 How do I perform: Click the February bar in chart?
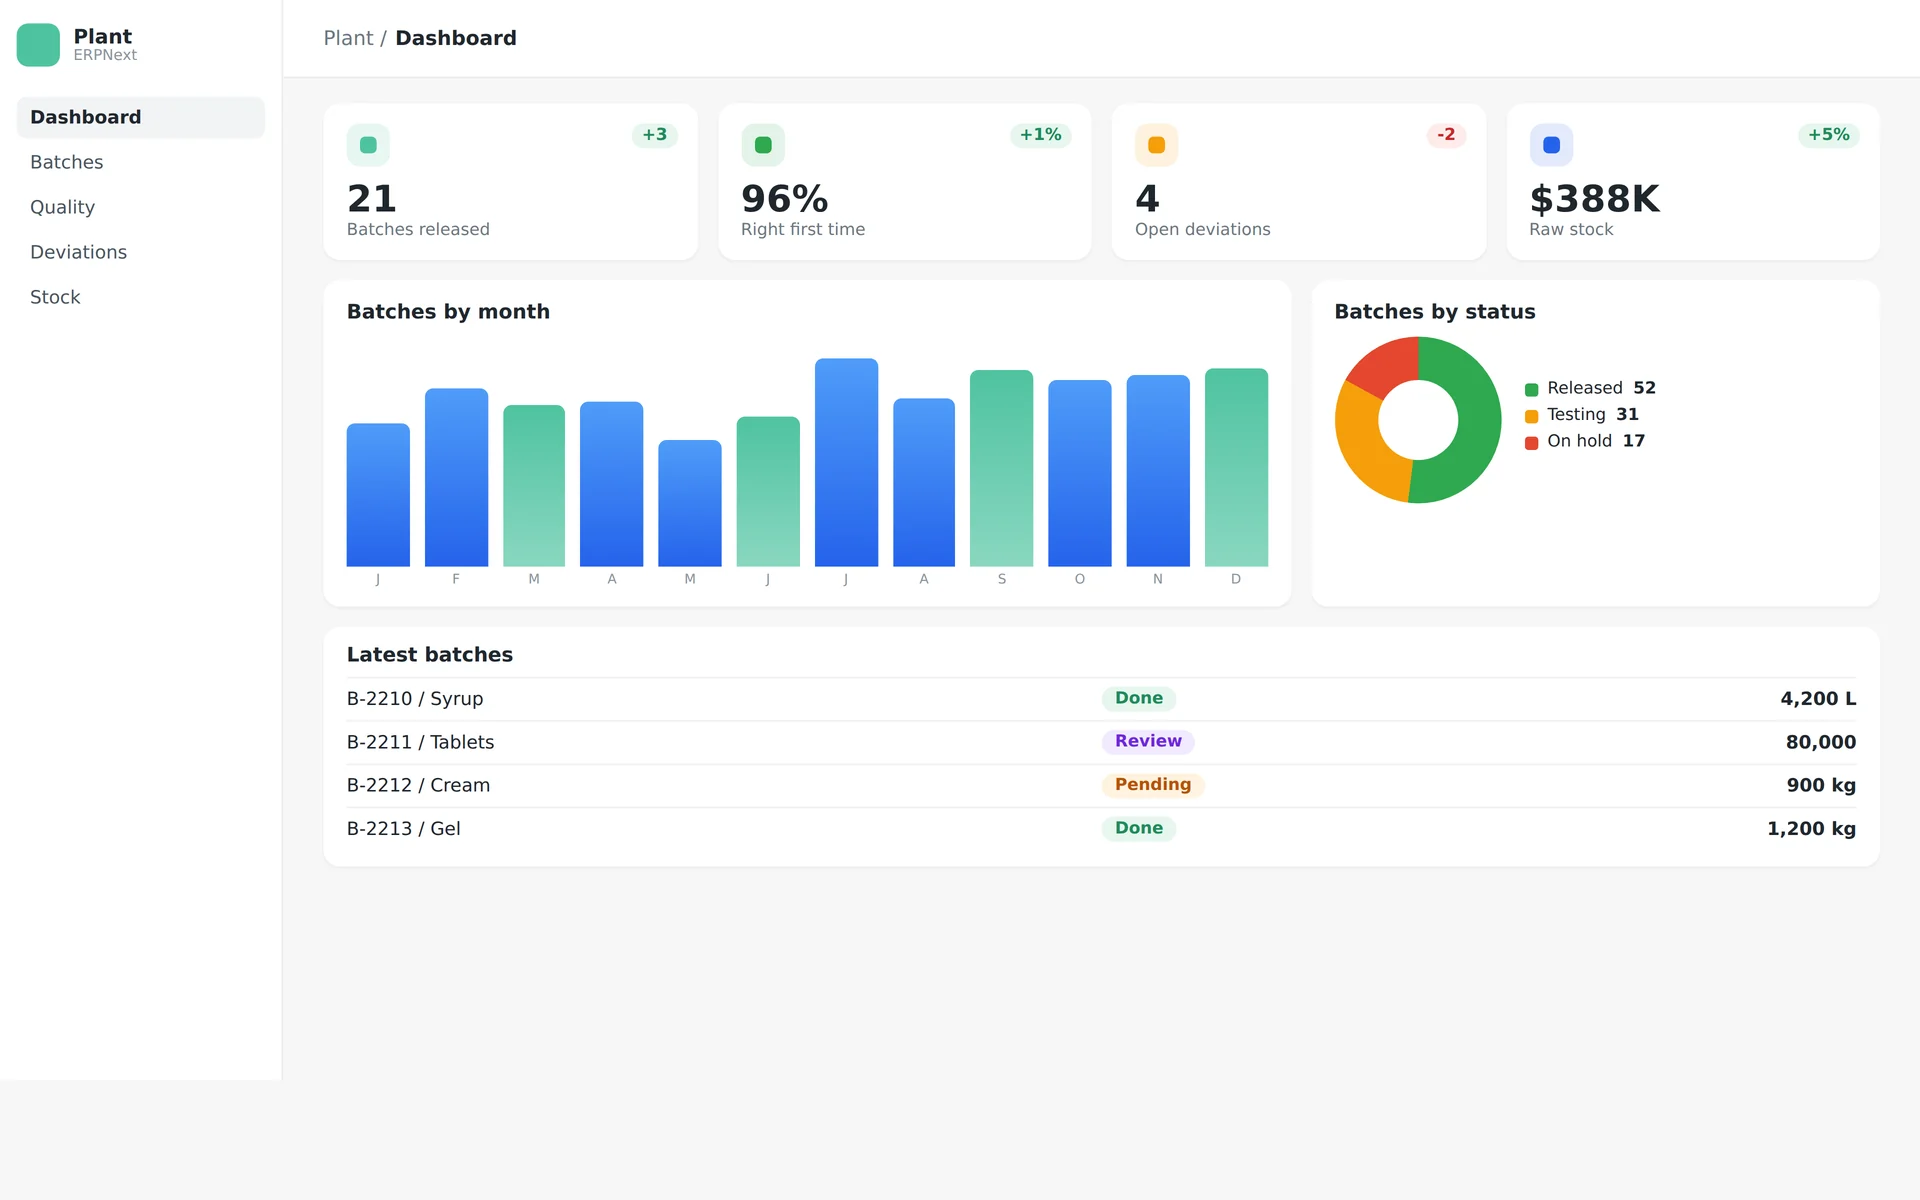[456, 477]
